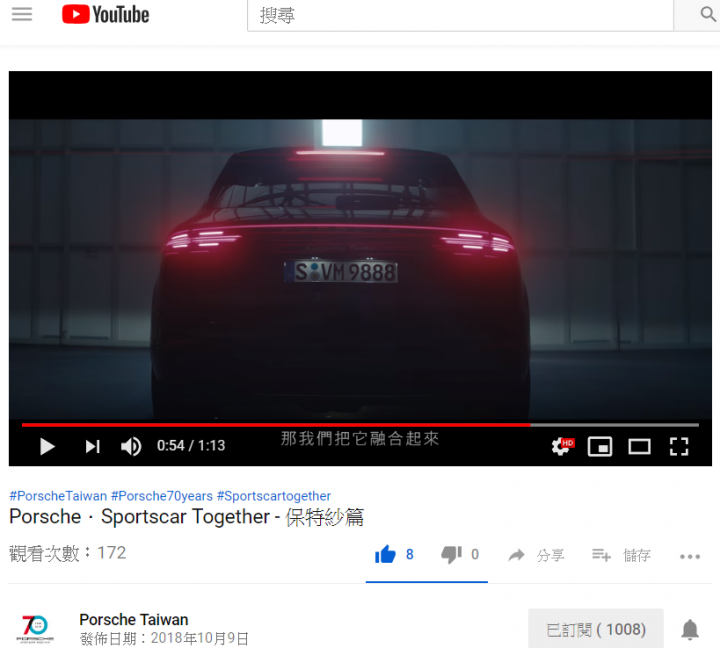Click the search magnifier button
This screenshot has height=648, width=720.
click(708, 14)
